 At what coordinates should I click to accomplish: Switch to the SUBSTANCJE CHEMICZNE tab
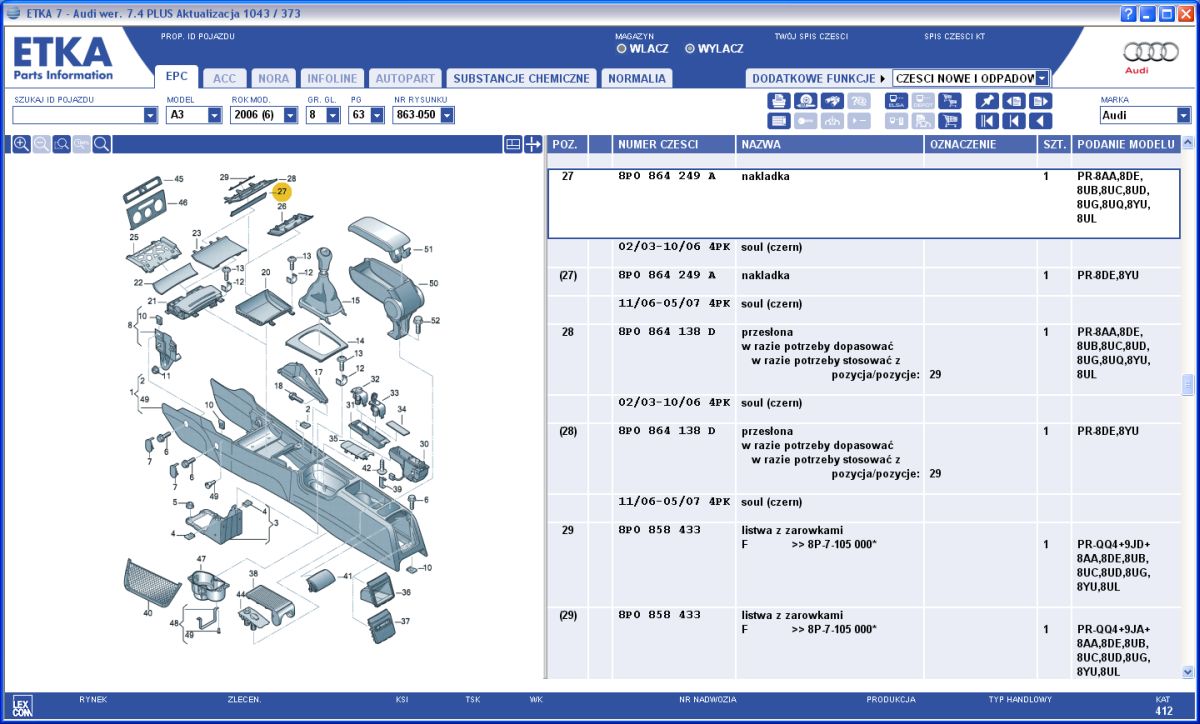pyautogui.click(x=521, y=78)
